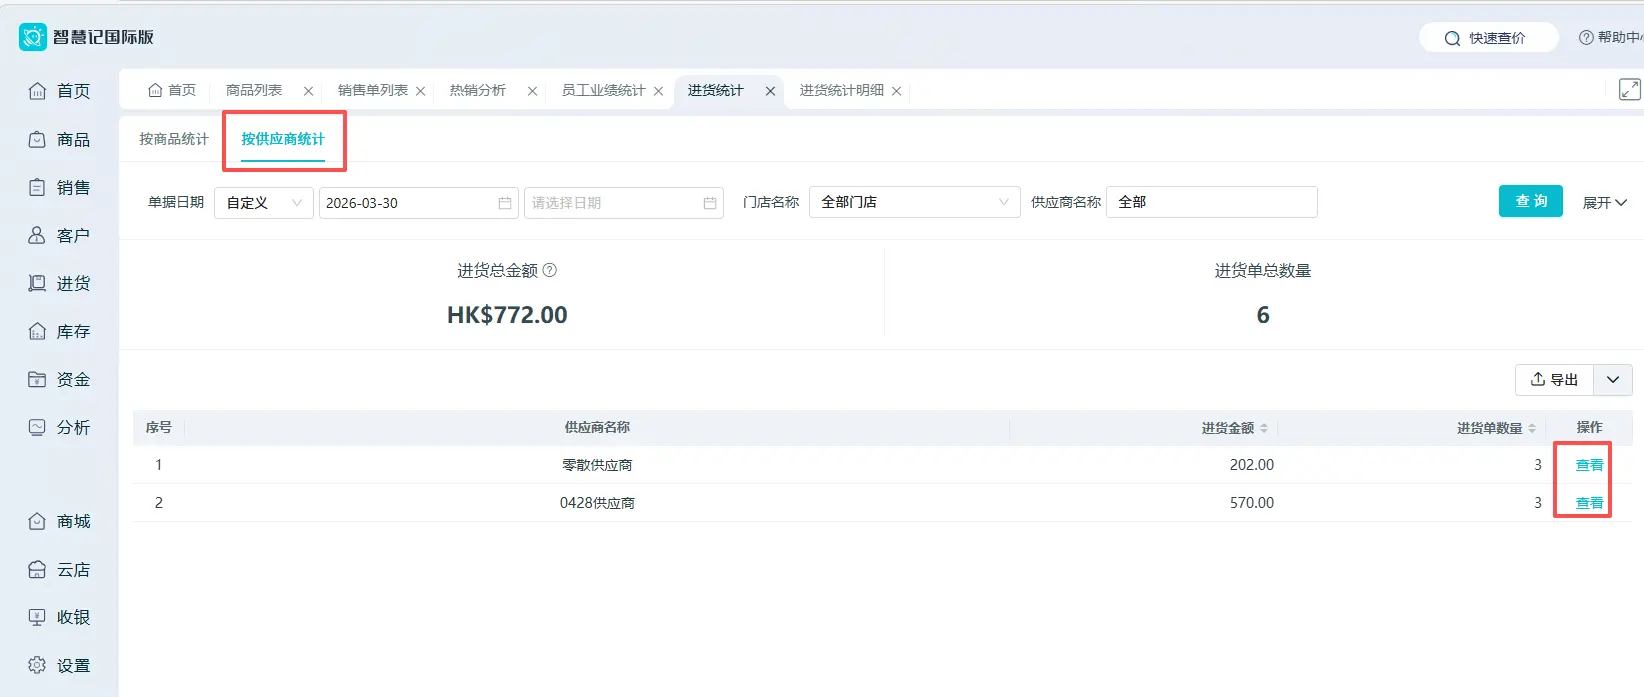Open the 销售单列表 page tab
The height and width of the screenshot is (697, 1644).
tap(372, 90)
